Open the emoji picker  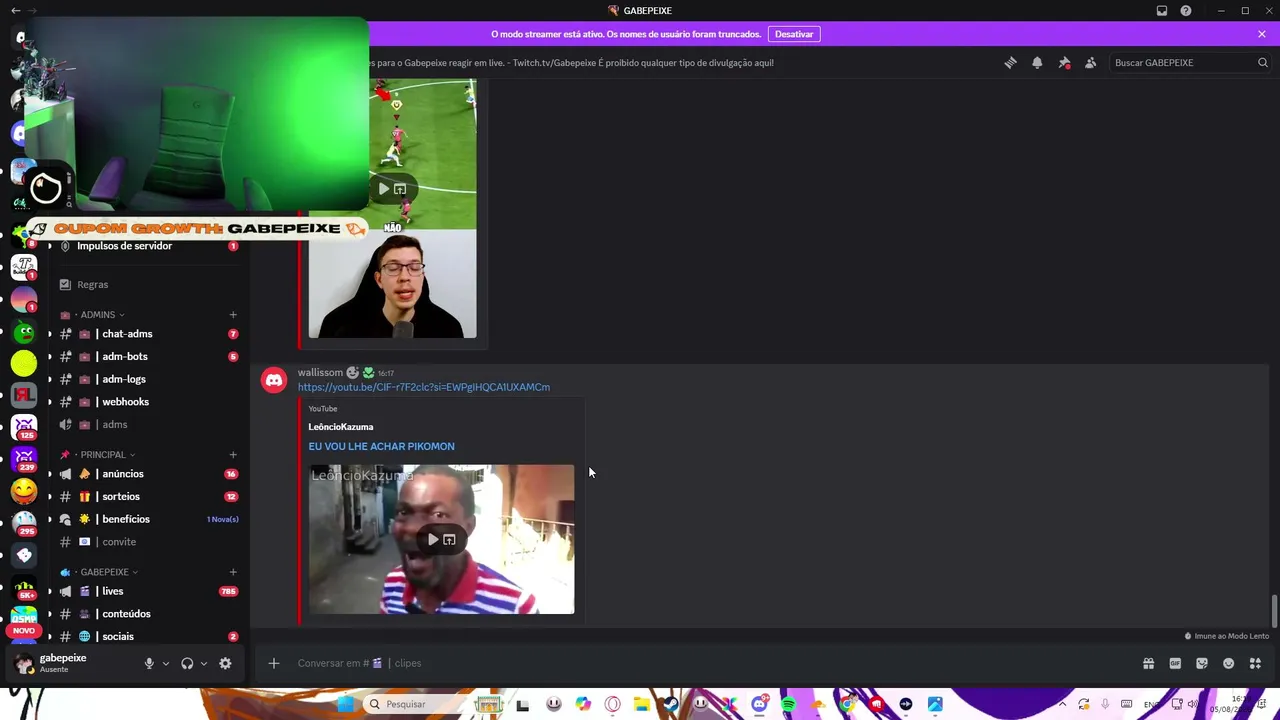click(x=1229, y=663)
